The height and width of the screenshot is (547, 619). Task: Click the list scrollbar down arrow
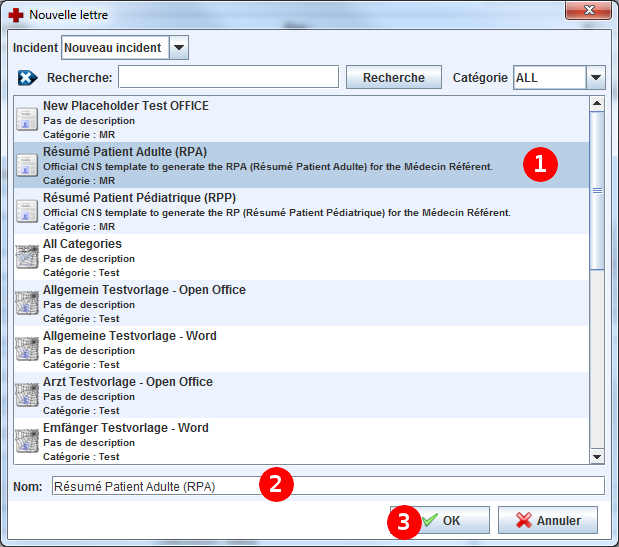(597, 456)
